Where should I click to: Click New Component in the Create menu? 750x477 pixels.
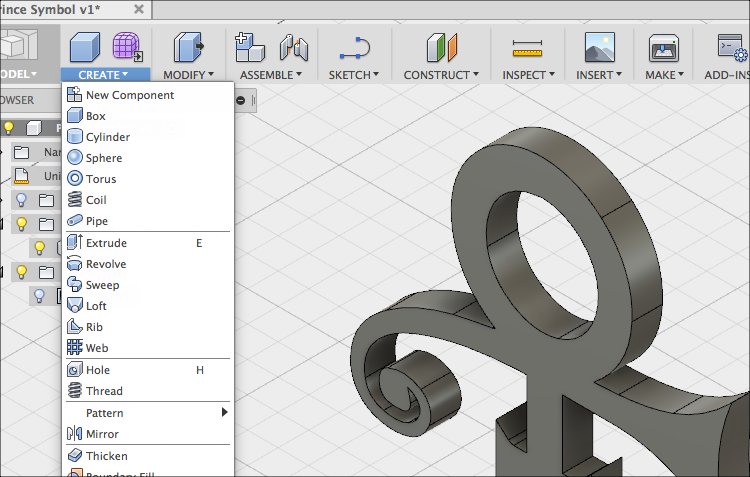[129, 95]
